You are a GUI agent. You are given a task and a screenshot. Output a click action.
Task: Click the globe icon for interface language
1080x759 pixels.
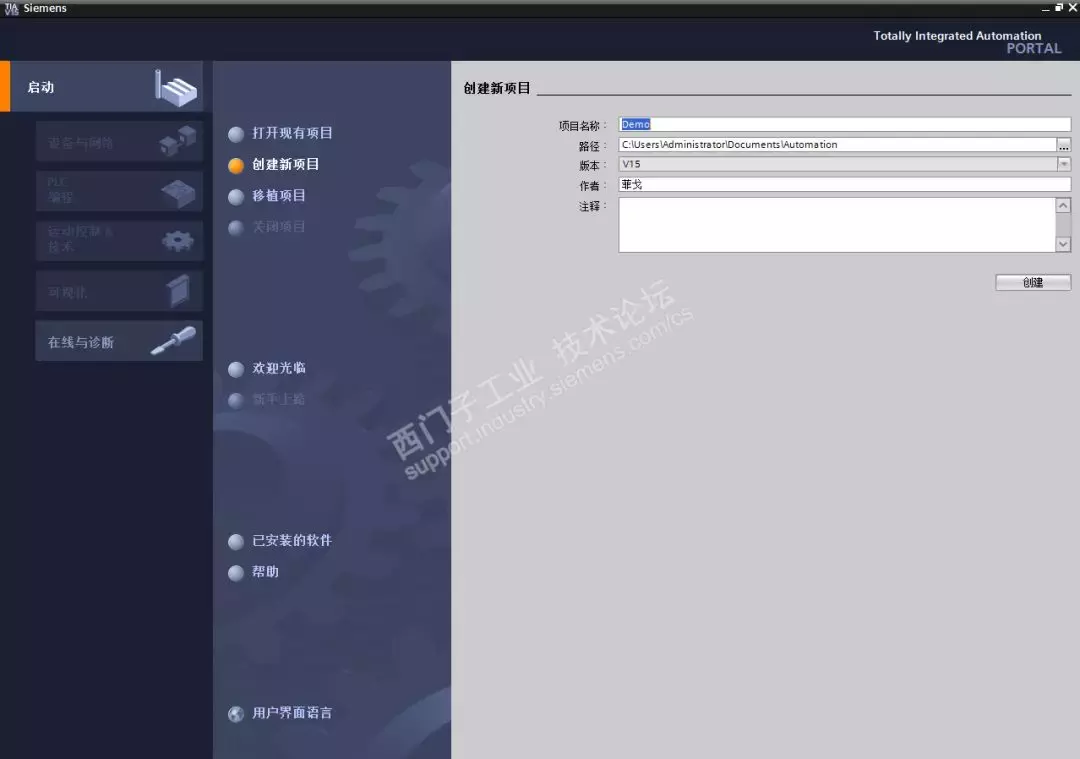coord(236,714)
